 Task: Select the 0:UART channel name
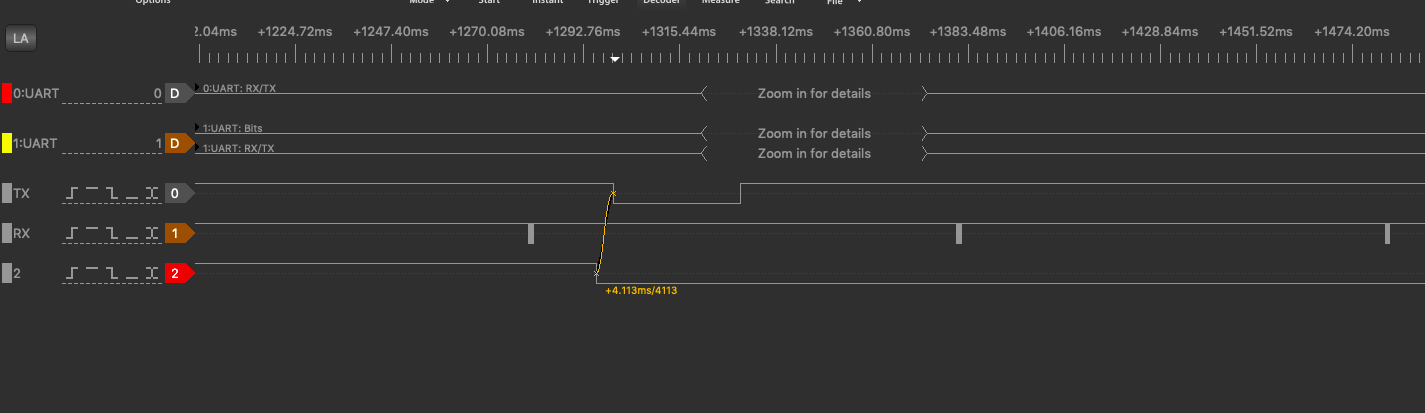[x=37, y=94]
